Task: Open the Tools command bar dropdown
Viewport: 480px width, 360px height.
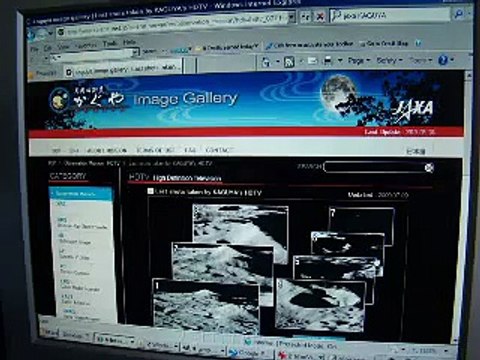Action: [x=420, y=60]
